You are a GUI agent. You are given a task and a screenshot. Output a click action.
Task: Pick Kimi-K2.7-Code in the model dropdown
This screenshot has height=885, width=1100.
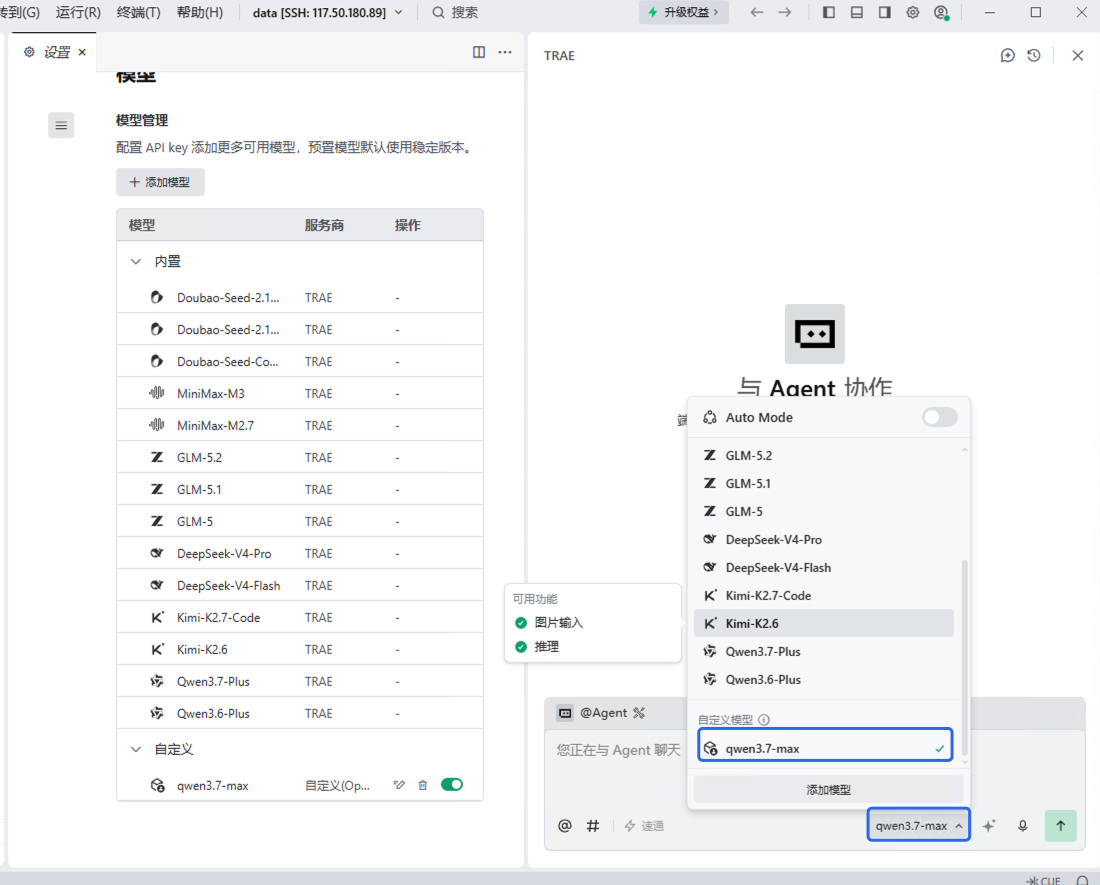click(824, 595)
